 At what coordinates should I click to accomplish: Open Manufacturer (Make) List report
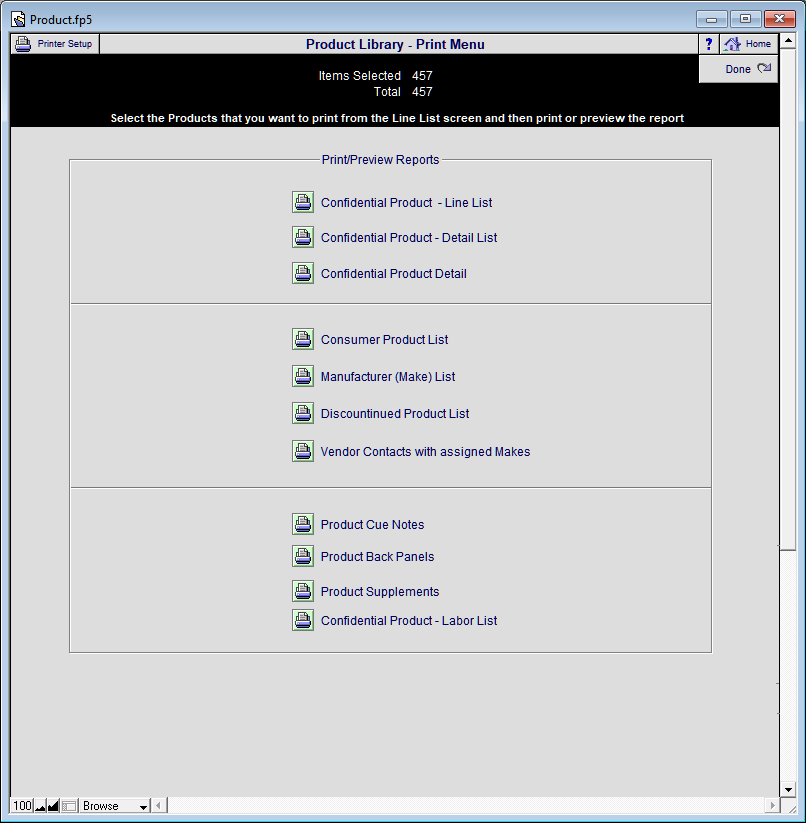pos(388,377)
